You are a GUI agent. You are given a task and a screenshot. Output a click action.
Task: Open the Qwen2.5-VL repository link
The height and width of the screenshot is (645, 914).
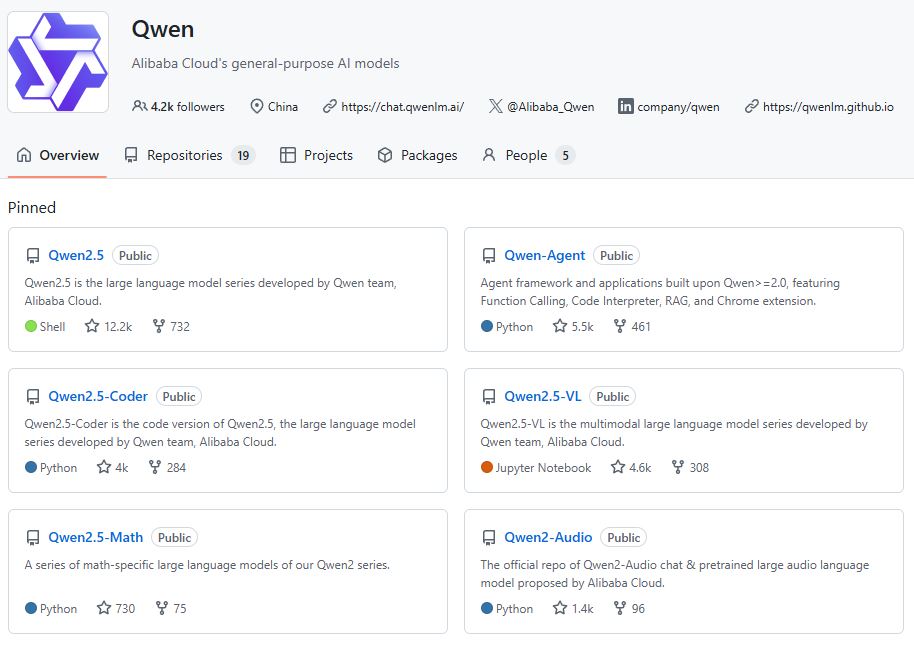pyautogui.click(x=542, y=396)
